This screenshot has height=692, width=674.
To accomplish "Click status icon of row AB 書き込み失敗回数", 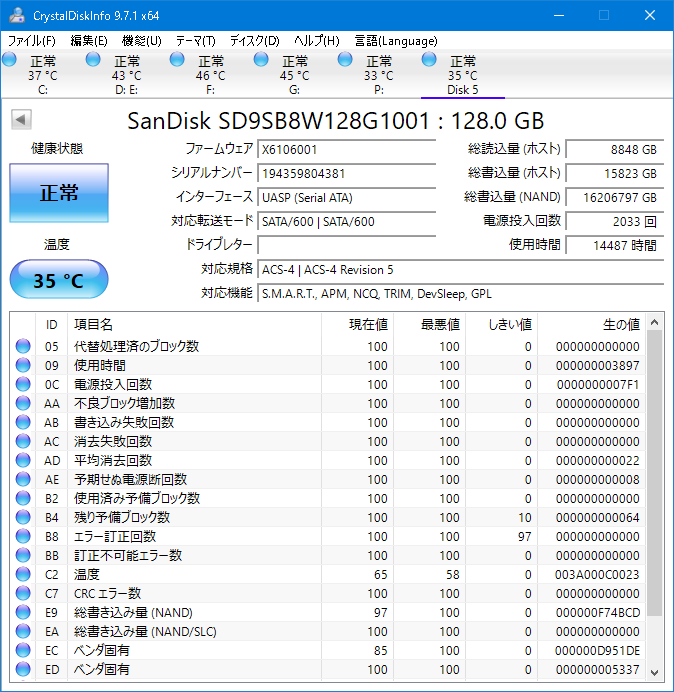I will pos(23,422).
